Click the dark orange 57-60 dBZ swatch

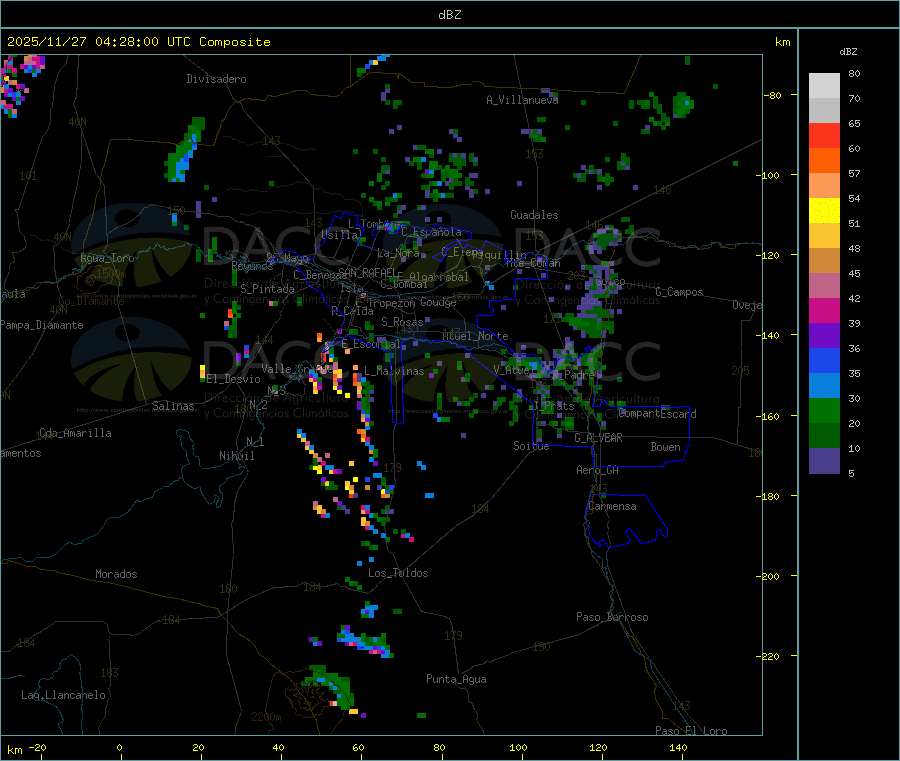click(824, 161)
